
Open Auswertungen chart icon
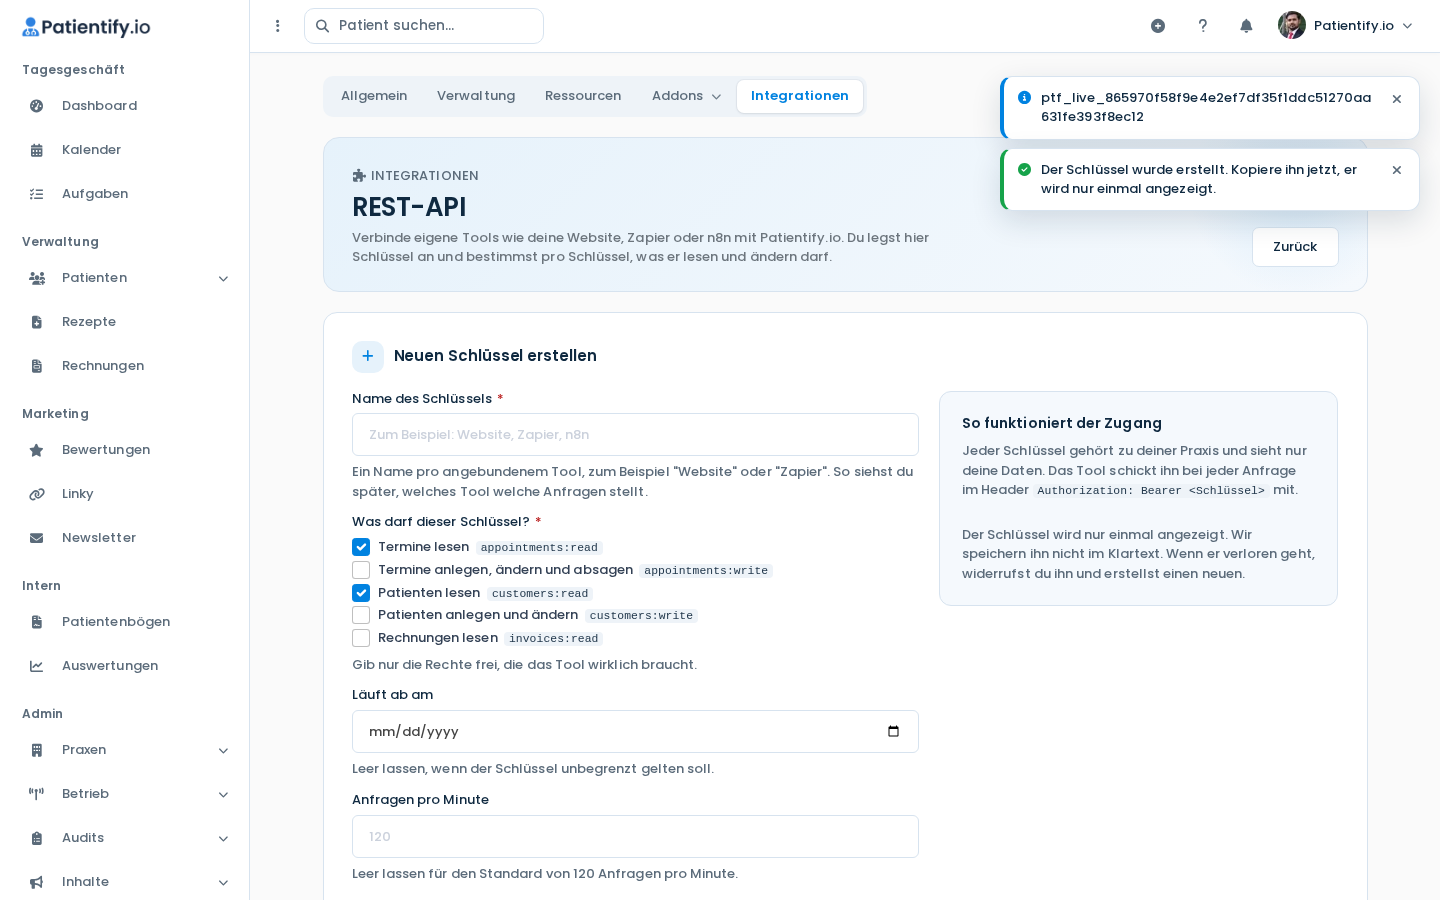point(37,666)
